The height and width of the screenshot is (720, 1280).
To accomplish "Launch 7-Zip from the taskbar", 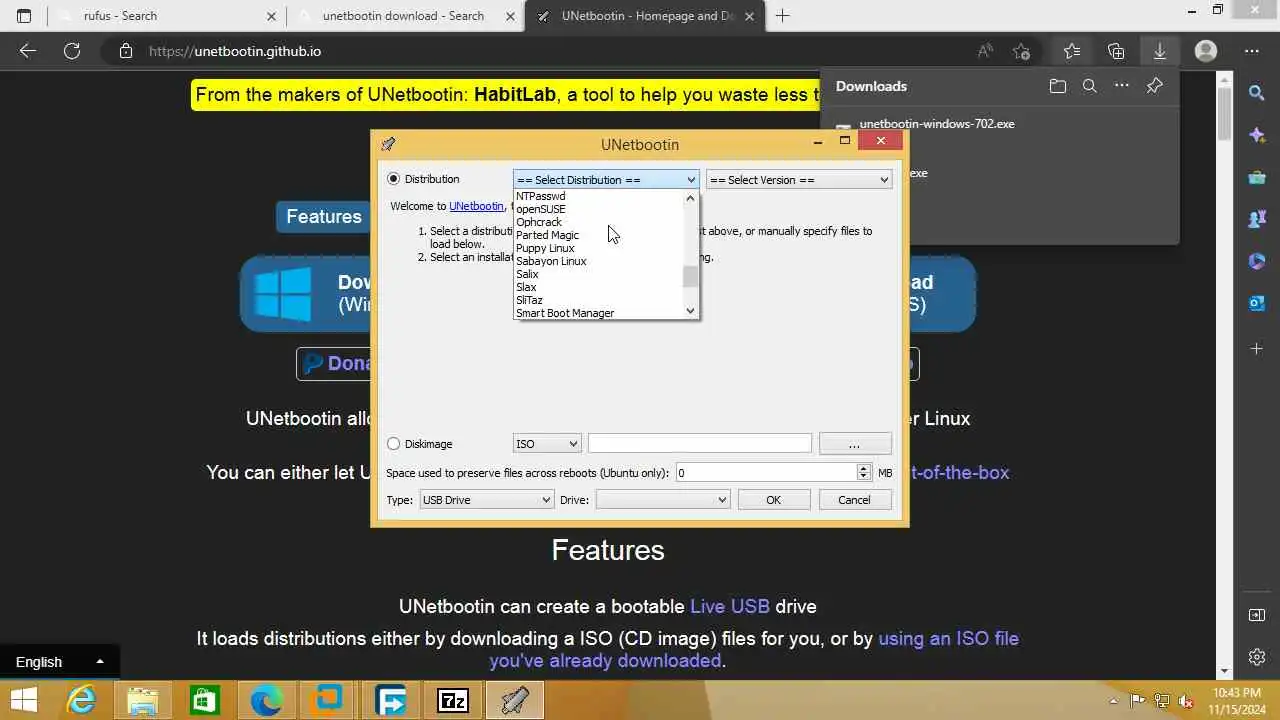I will 453,701.
